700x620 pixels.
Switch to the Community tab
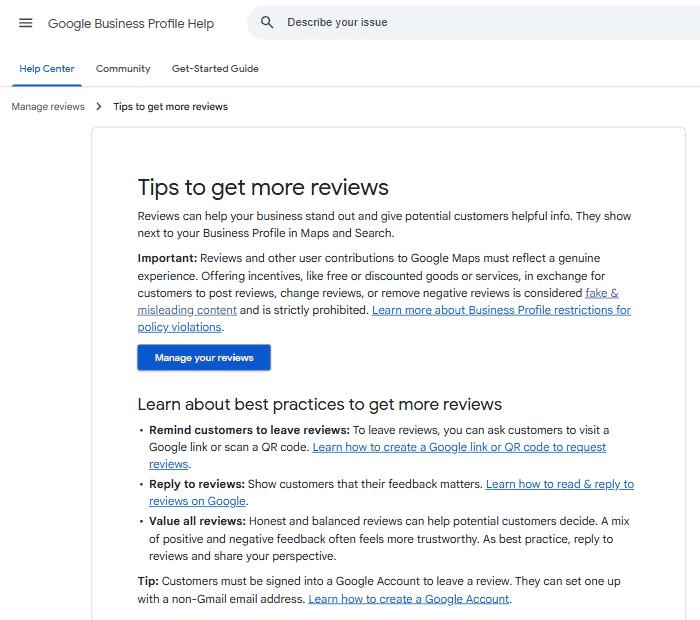click(x=123, y=69)
